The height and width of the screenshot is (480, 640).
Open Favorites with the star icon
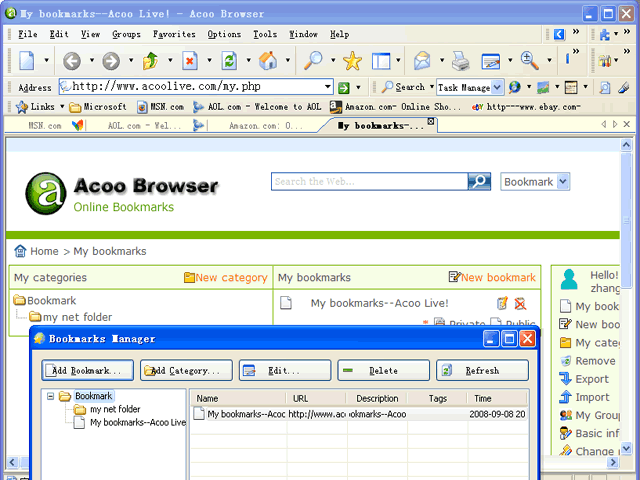[x=352, y=61]
